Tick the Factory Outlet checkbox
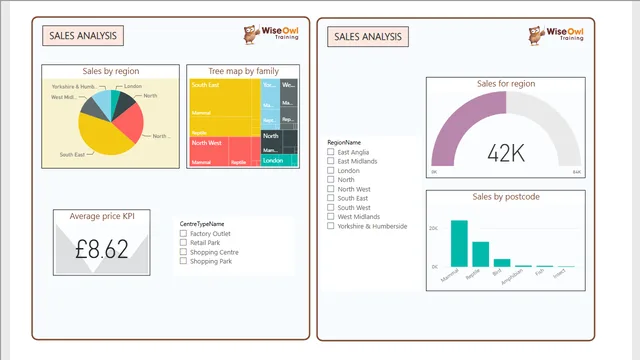The width and height of the screenshot is (640, 360). point(183,233)
